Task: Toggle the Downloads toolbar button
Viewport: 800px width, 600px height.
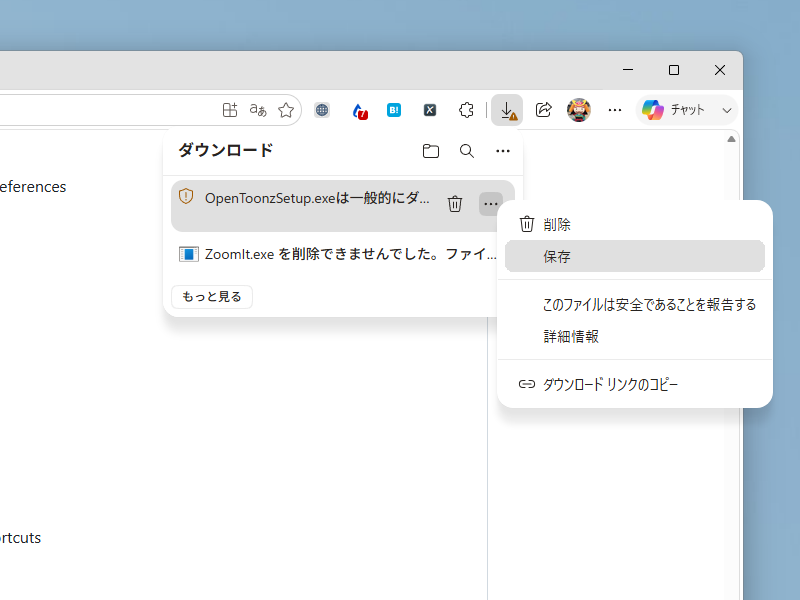Action: click(x=507, y=110)
